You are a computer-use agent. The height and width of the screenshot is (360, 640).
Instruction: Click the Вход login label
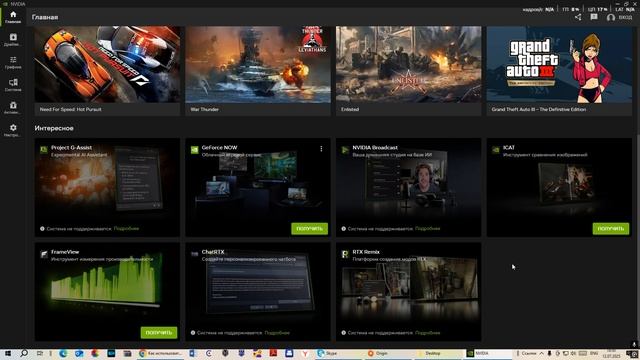[625, 18]
